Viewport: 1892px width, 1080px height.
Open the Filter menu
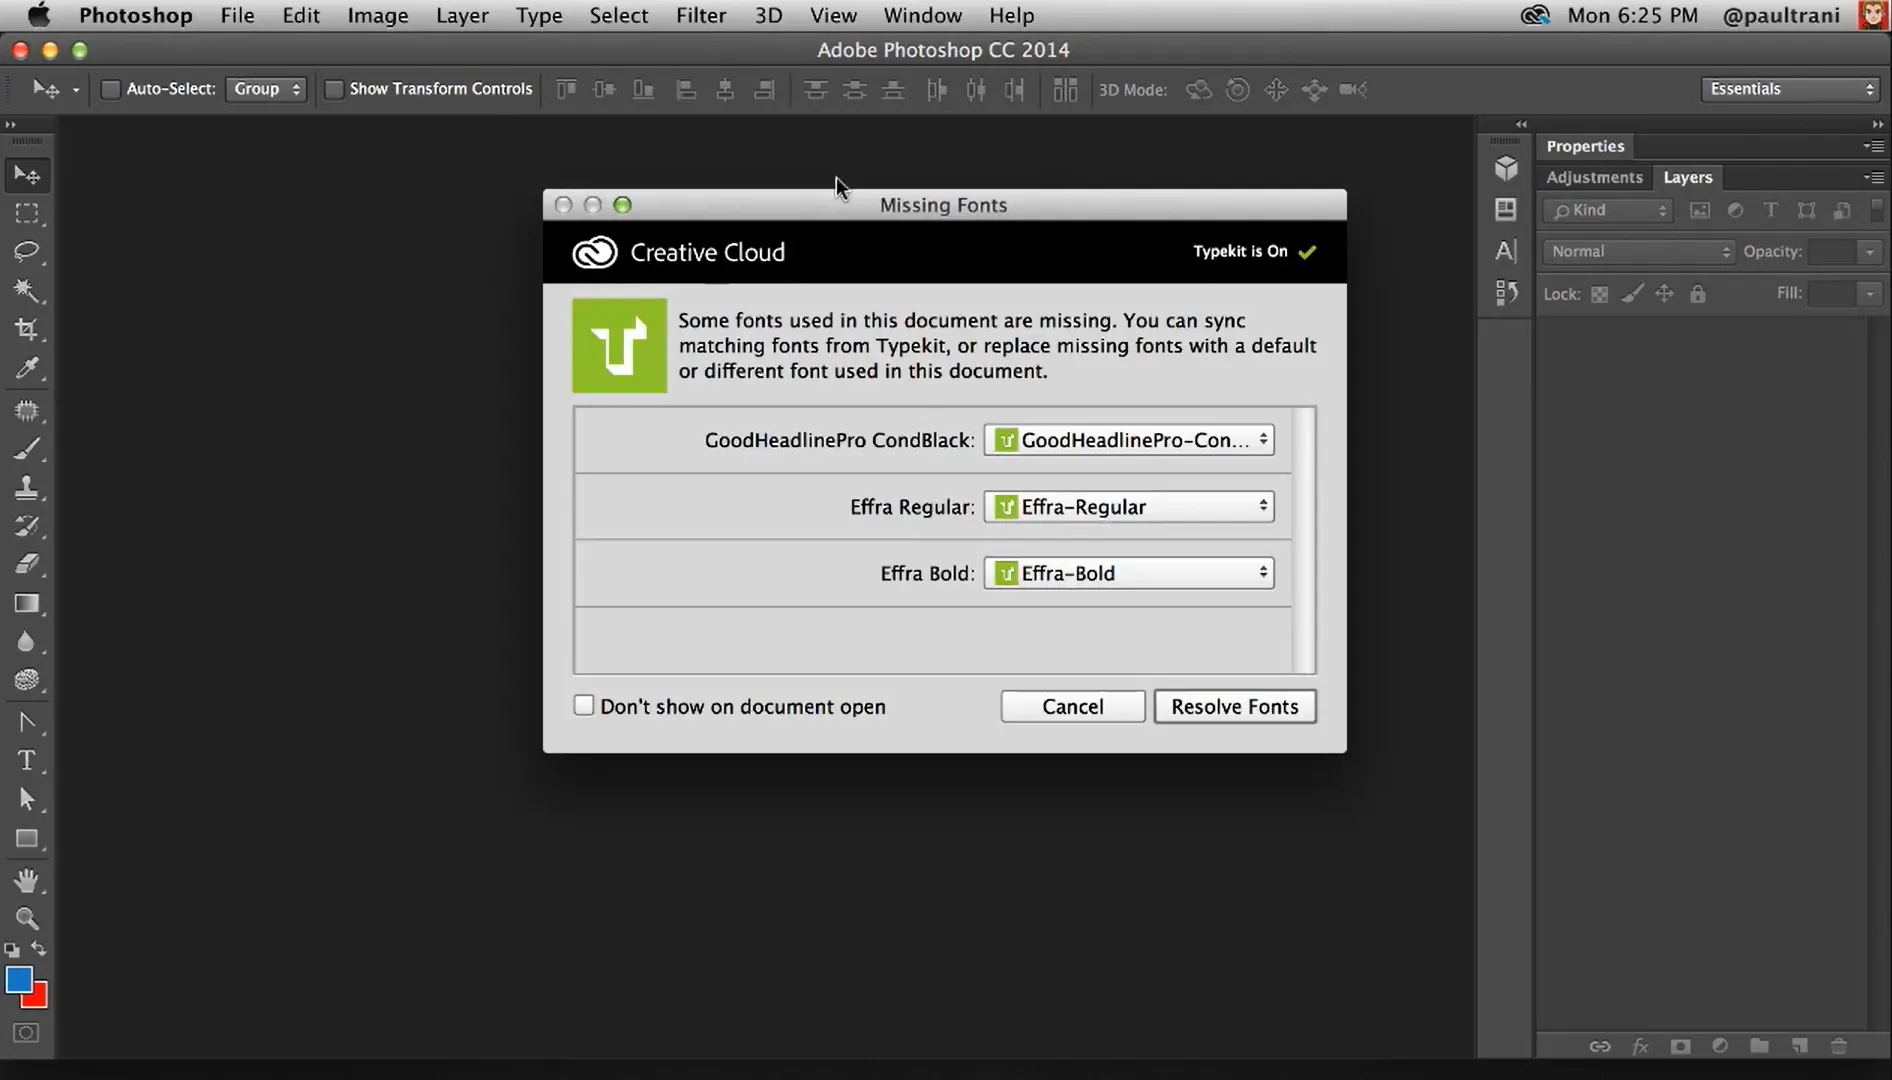coord(700,16)
